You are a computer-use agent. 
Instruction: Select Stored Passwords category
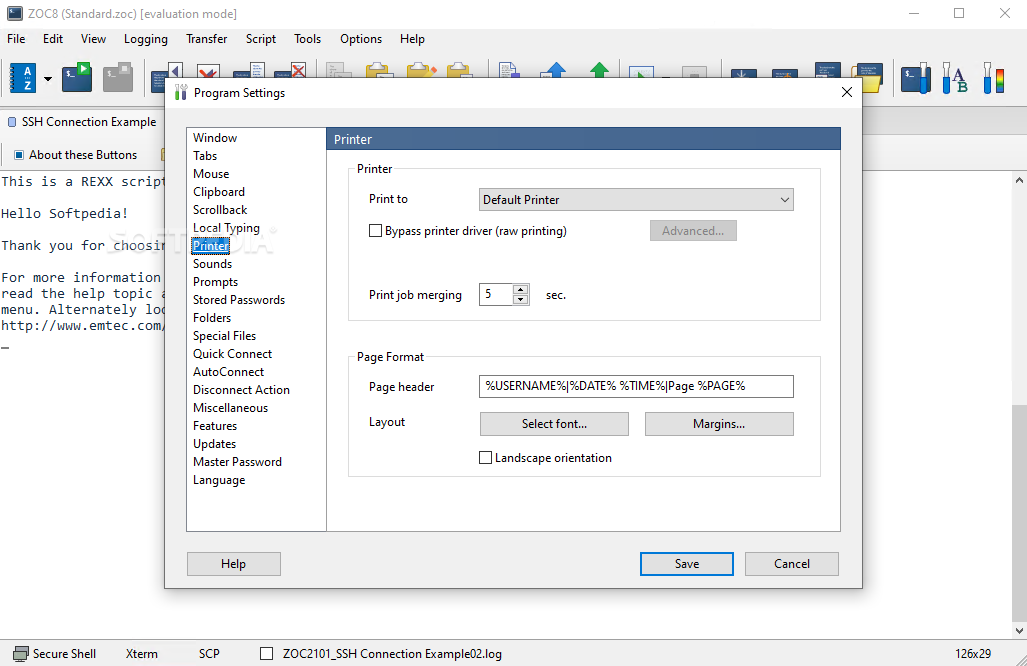pyautogui.click(x=239, y=300)
